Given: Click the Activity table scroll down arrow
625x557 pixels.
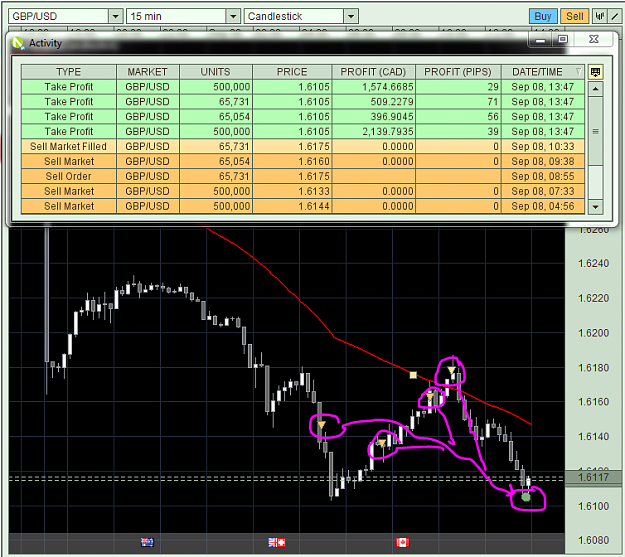Looking at the screenshot, I should [595, 207].
